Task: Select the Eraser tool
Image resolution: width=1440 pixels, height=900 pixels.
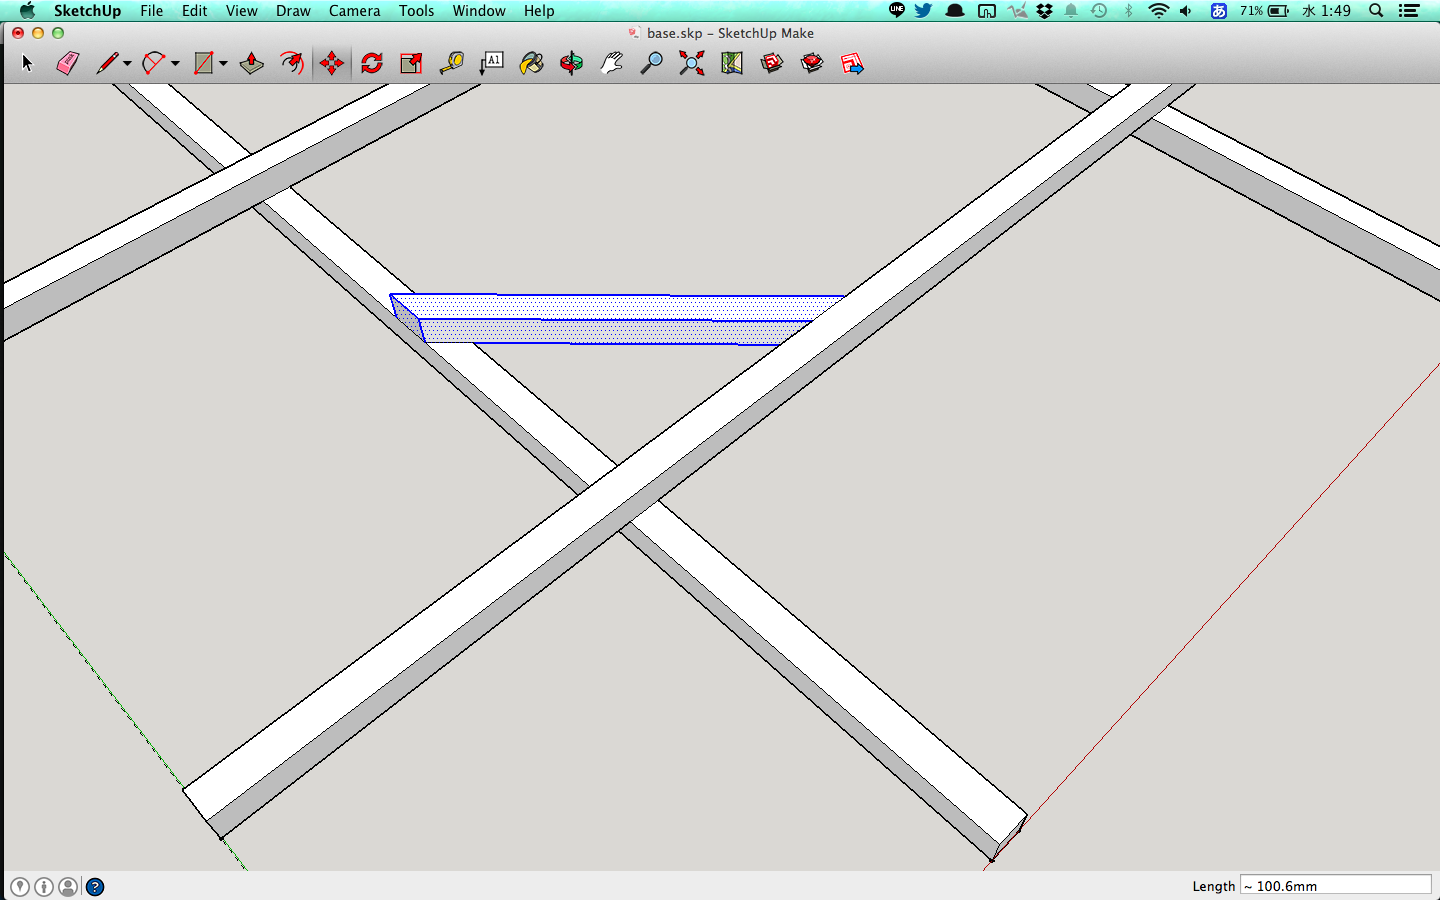Action: tap(67, 64)
